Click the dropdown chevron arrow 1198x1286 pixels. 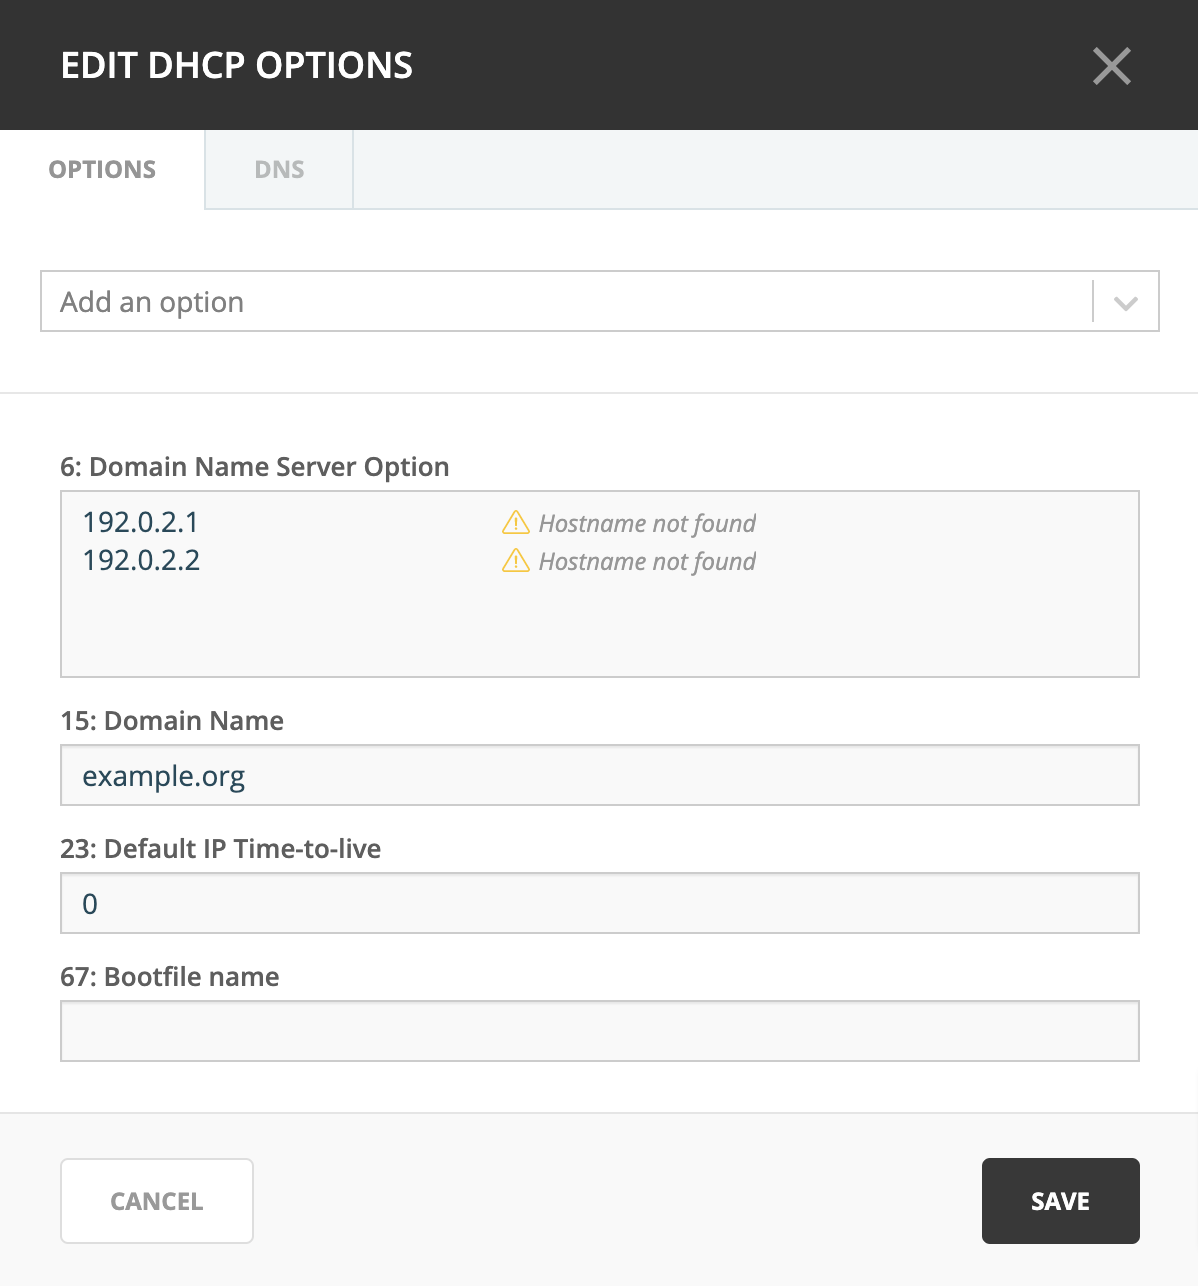1126,302
